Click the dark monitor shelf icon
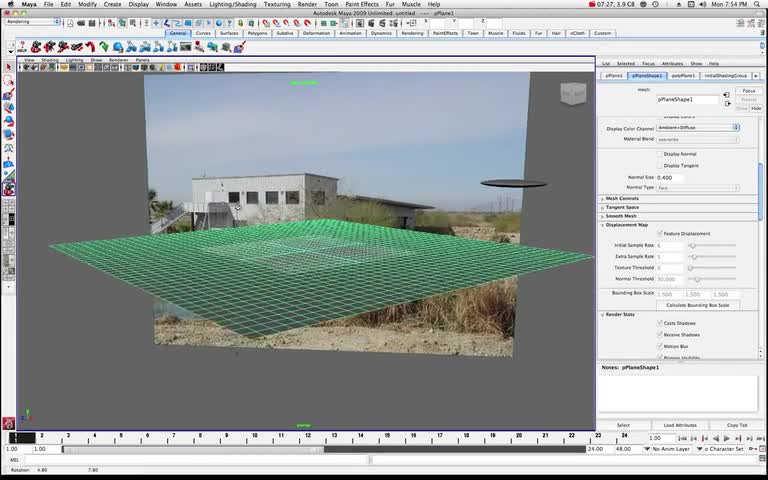768x480 pixels. pyautogui.click(x=185, y=47)
